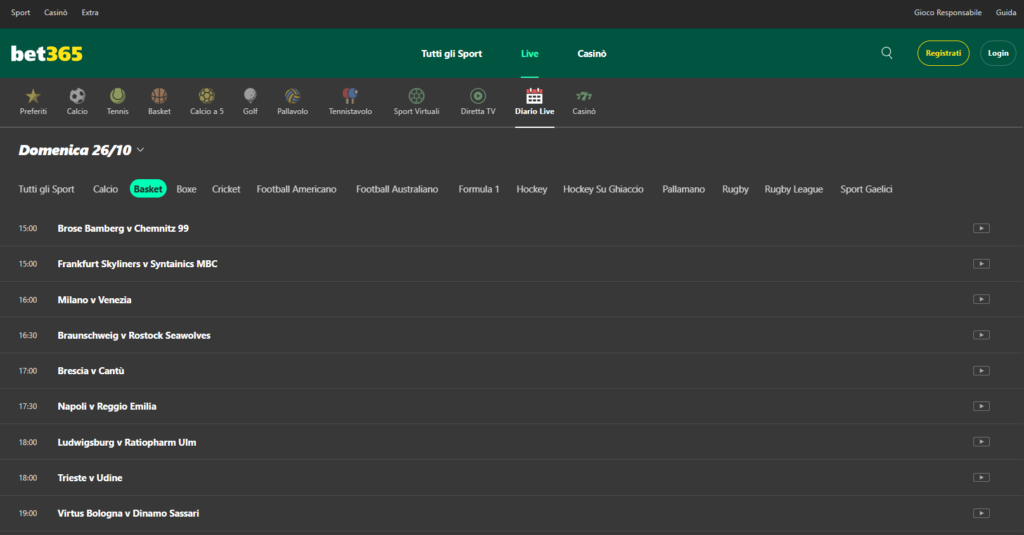Open the Virtus Bologna v Dinamo Sassari match
Screen dimensions: 1024x535
[128, 513]
